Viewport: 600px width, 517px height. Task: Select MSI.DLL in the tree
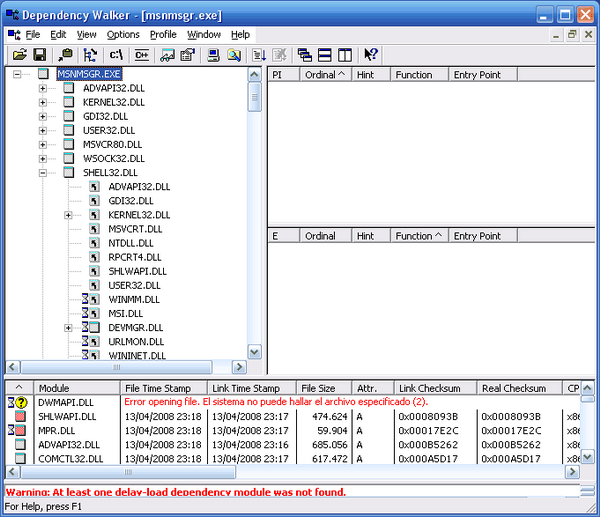pyautogui.click(x=126, y=313)
